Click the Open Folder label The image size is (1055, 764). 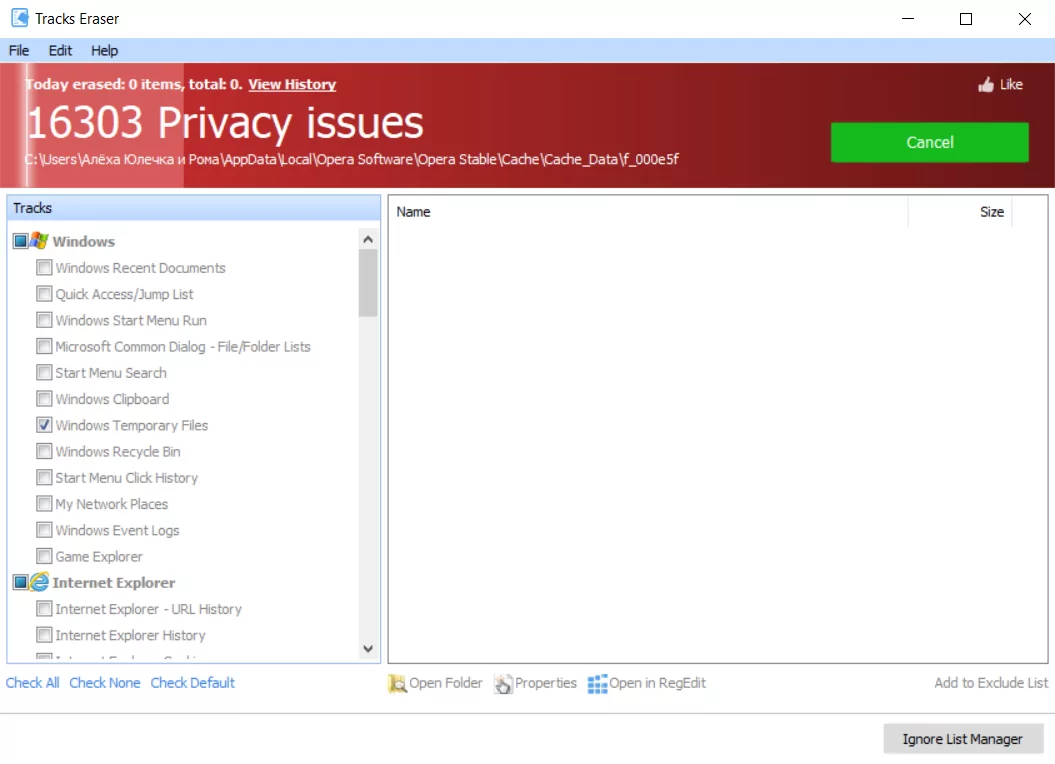445,683
